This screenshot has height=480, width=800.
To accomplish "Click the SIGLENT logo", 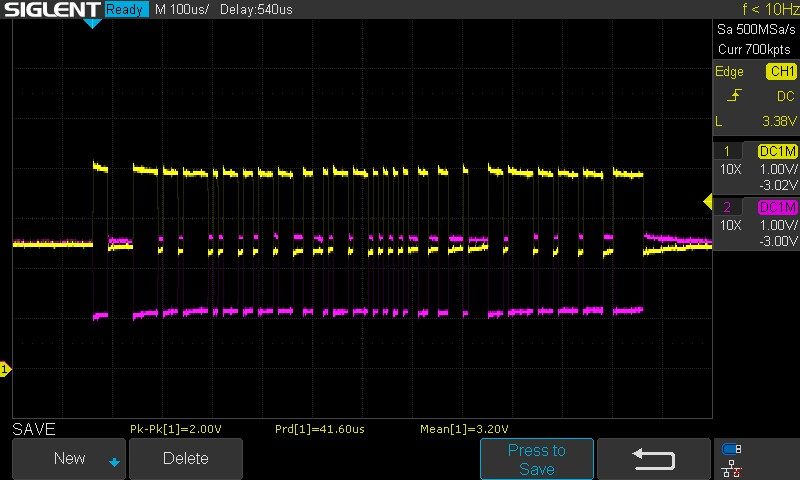I will (53, 9).
